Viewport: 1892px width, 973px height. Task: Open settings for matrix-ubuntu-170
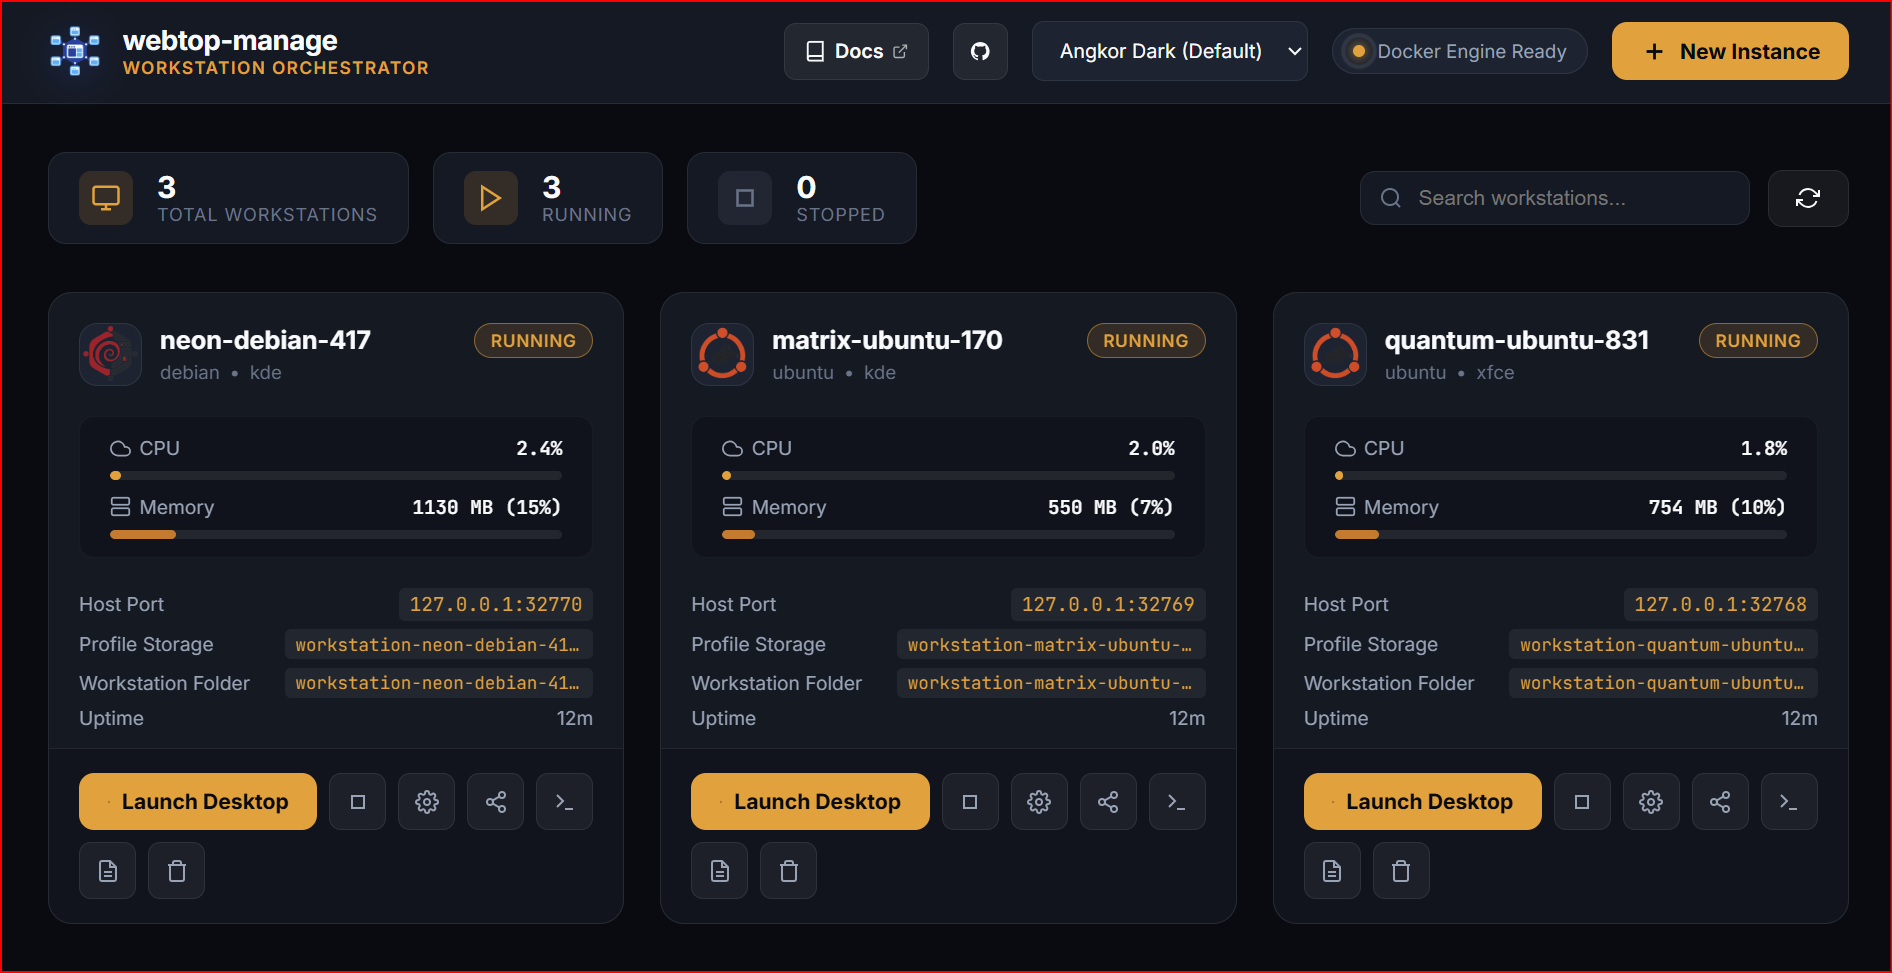pos(1039,802)
